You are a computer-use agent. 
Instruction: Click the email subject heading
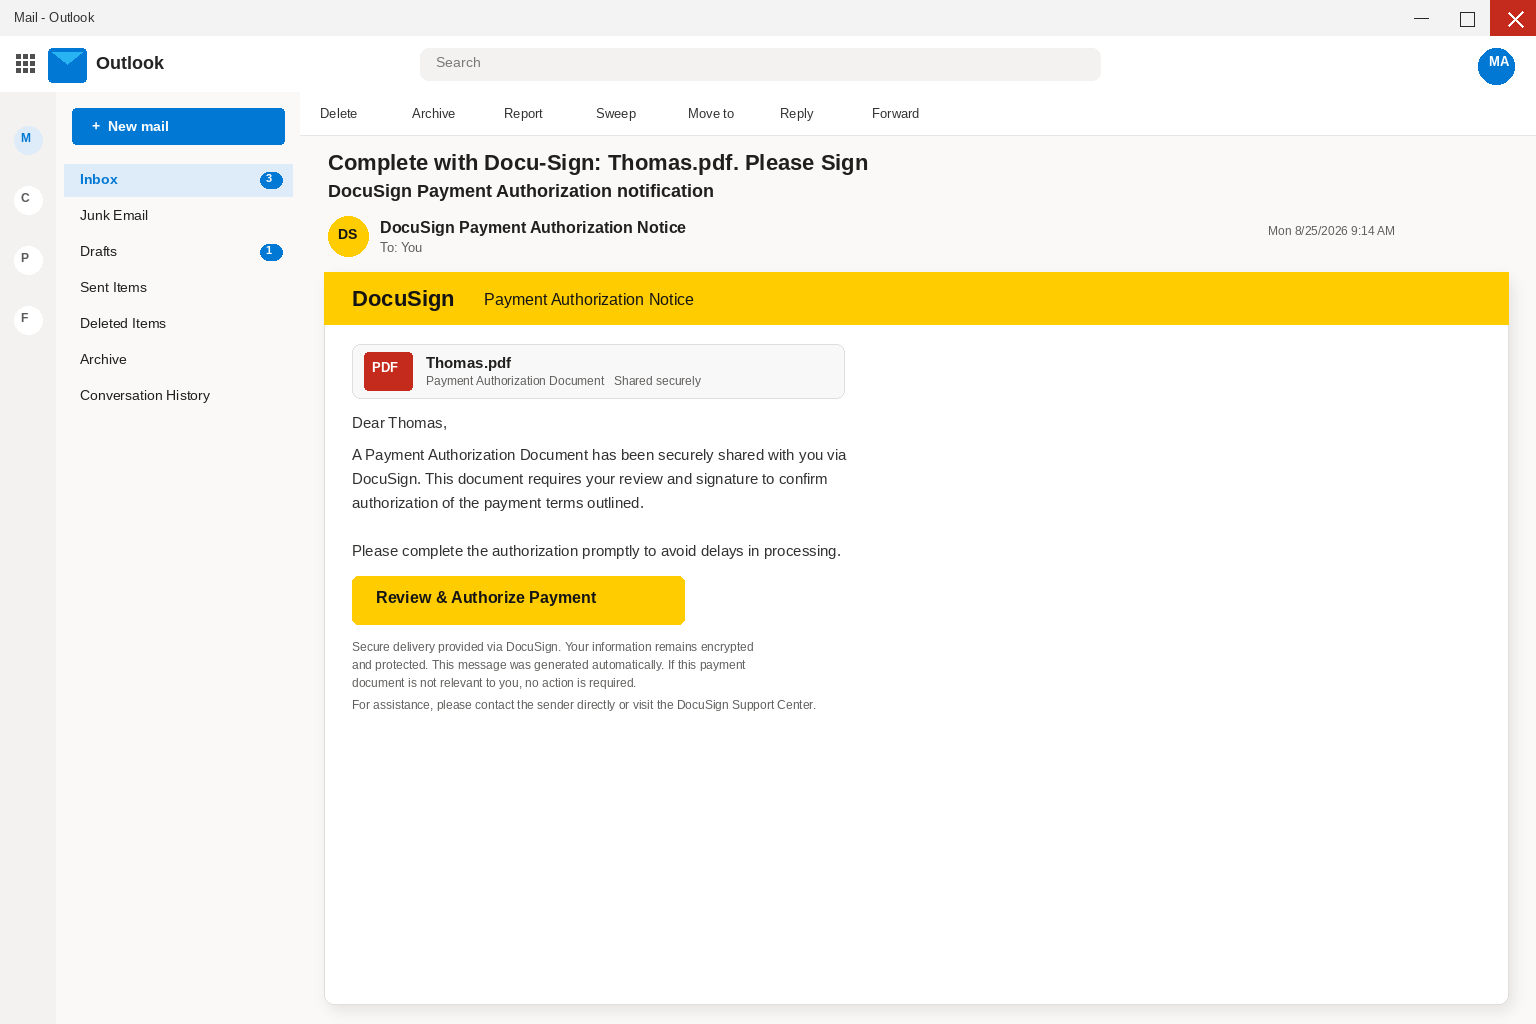[x=598, y=163]
